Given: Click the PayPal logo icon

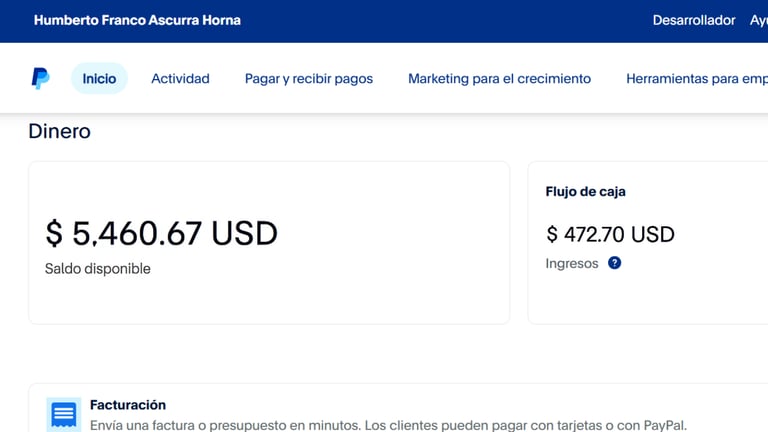Looking at the screenshot, I should click(41, 78).
